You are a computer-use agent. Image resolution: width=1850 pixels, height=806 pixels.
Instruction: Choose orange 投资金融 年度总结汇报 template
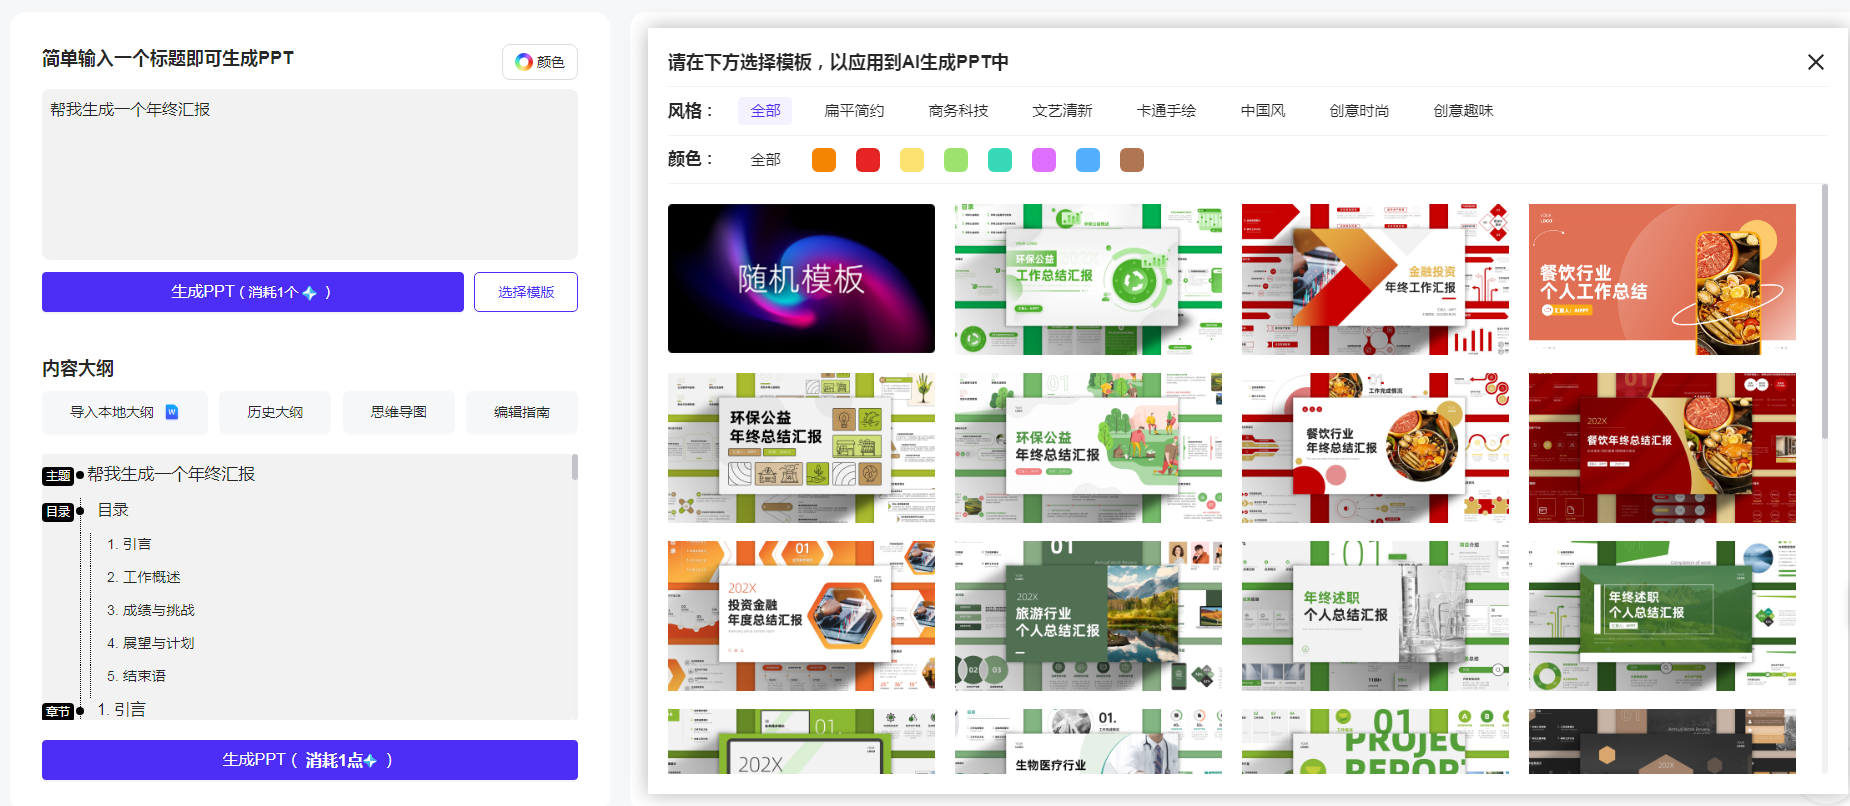click(801, 616)
